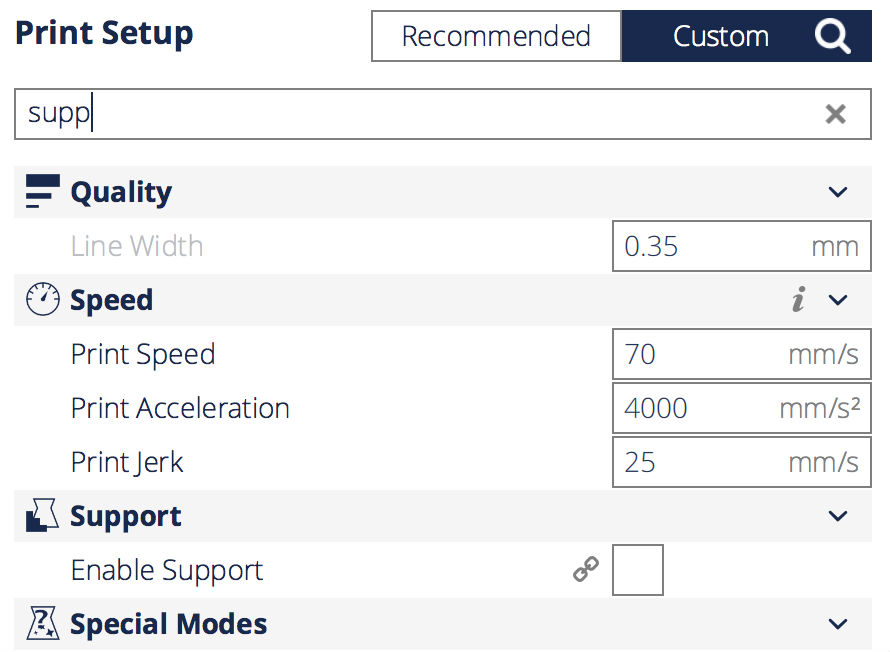Image resolution: width=890 pixels, height=652 pixels.
Task: Click the Quality category layers icon
Action: click(x=43, y=191)
